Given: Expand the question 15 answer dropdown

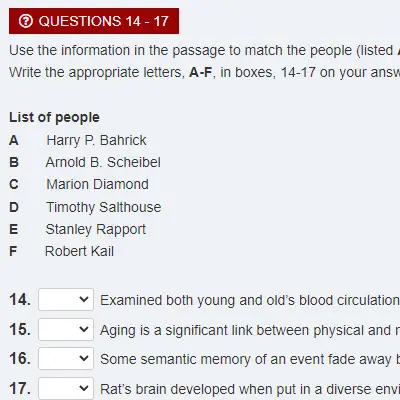Looking at the screenshot, I should pyautogui.click(x=66, y=329).
